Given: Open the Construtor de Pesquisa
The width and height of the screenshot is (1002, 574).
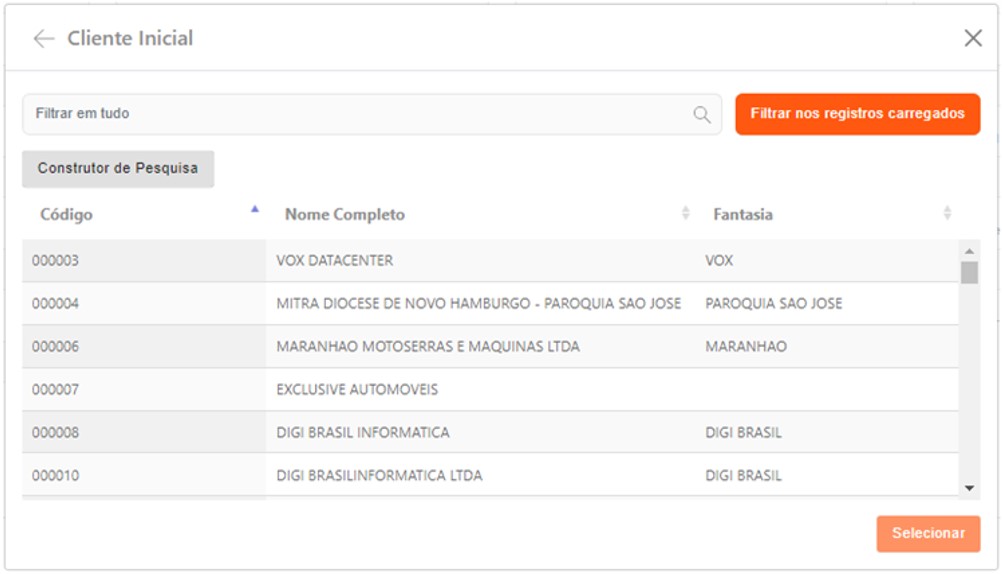Looking at the screenshot, I should [x=118, y=169].
